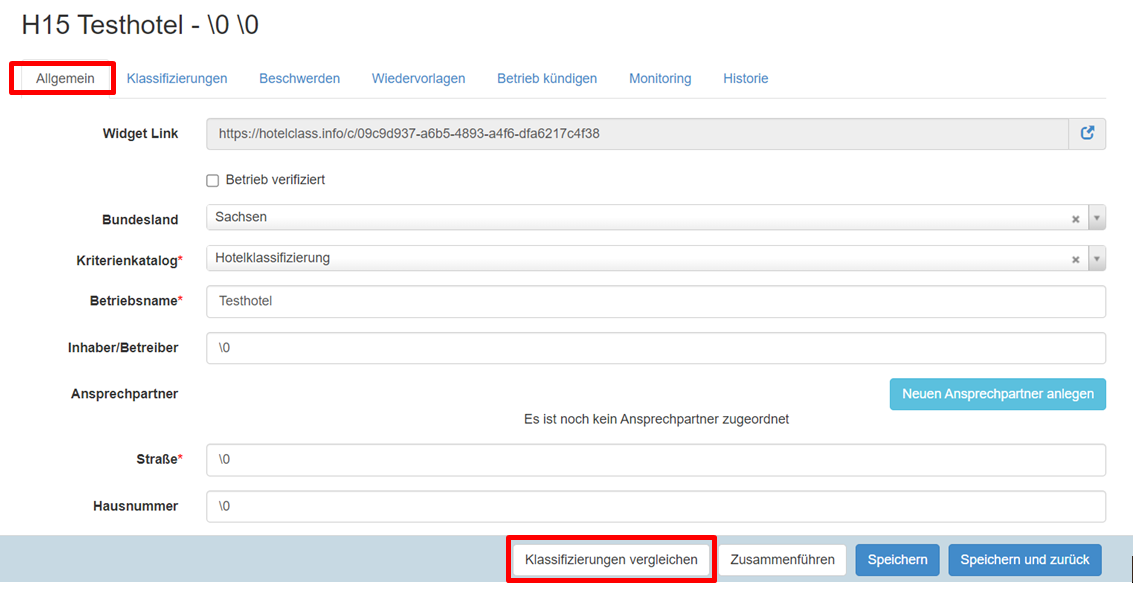Viewport: 1133px width, 591px height.
Task: Expand the Bundesland dropdown arrow
Action: 1096,218
